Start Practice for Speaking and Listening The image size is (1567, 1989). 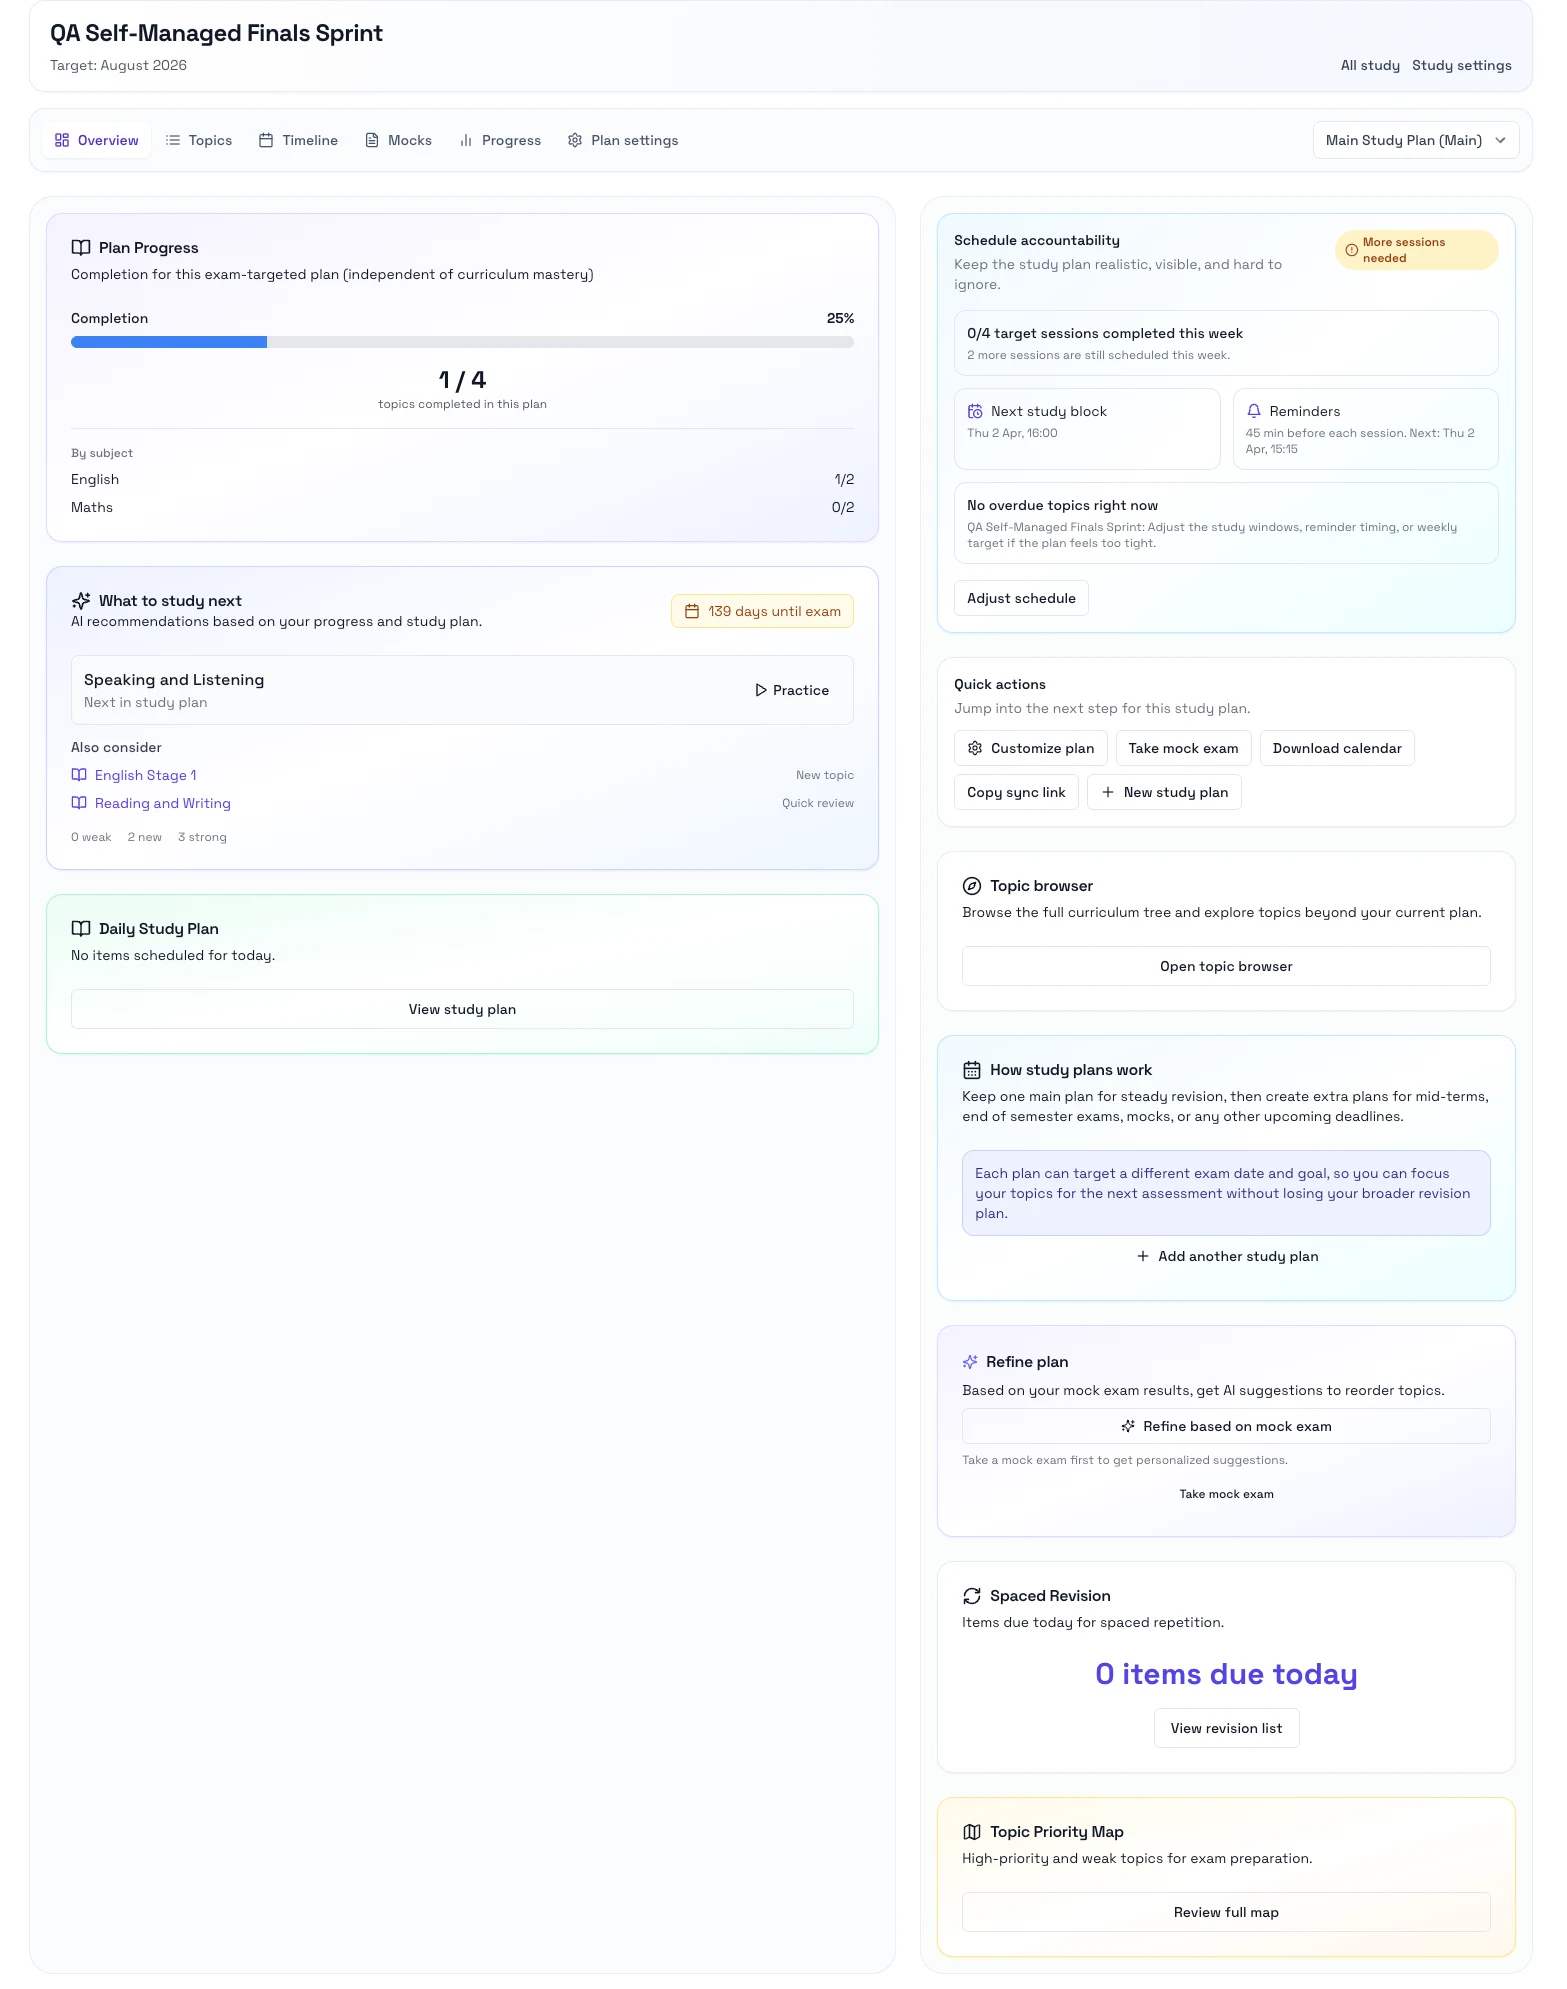792,690
